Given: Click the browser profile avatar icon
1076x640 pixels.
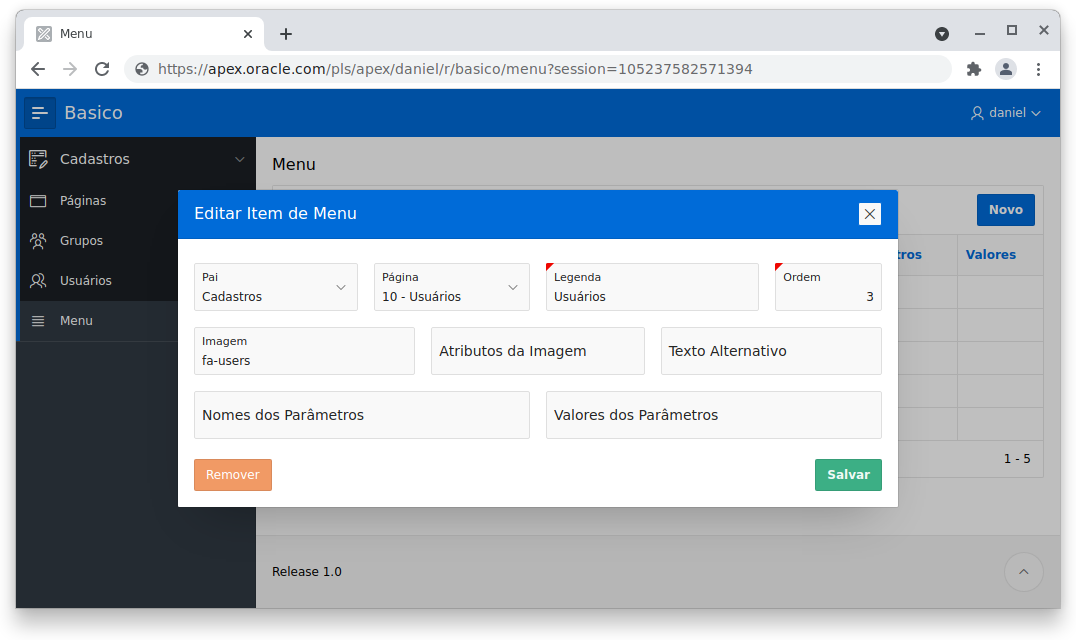Looking at the screenshot, I should 1005,69.
